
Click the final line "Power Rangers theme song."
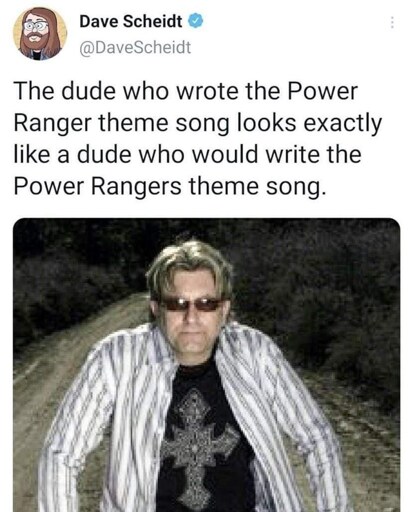pyautogui.click(x=169, y=187)
